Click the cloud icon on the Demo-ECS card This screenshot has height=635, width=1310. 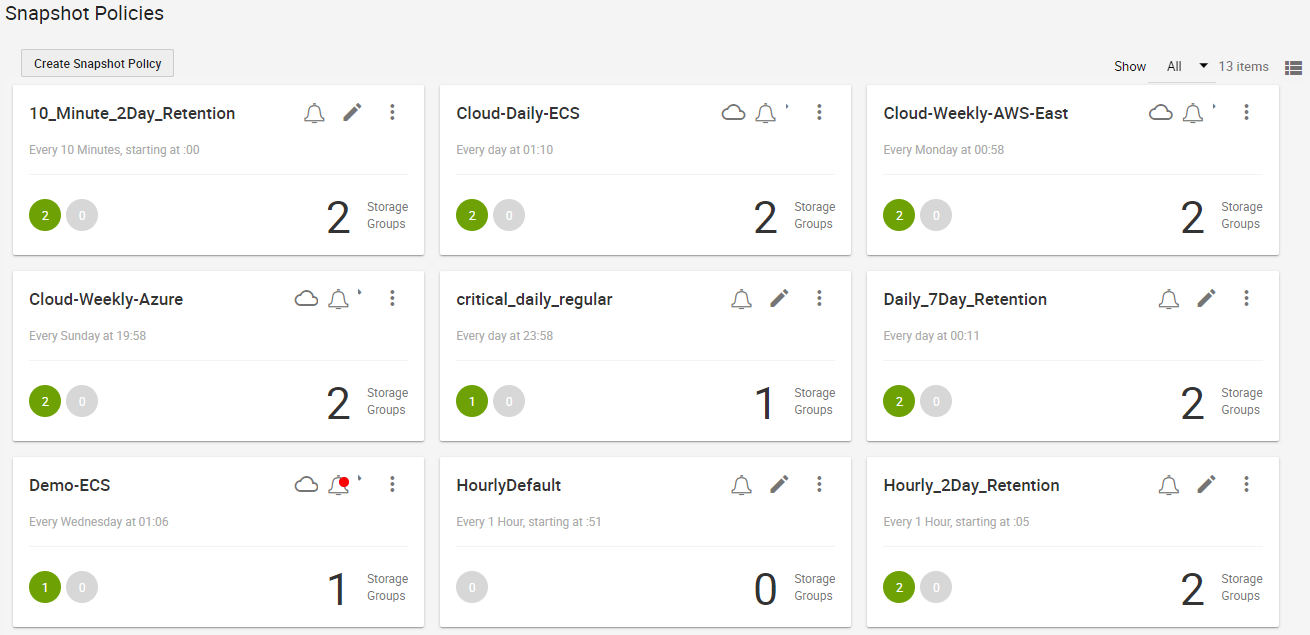click(x=306, y=485)
